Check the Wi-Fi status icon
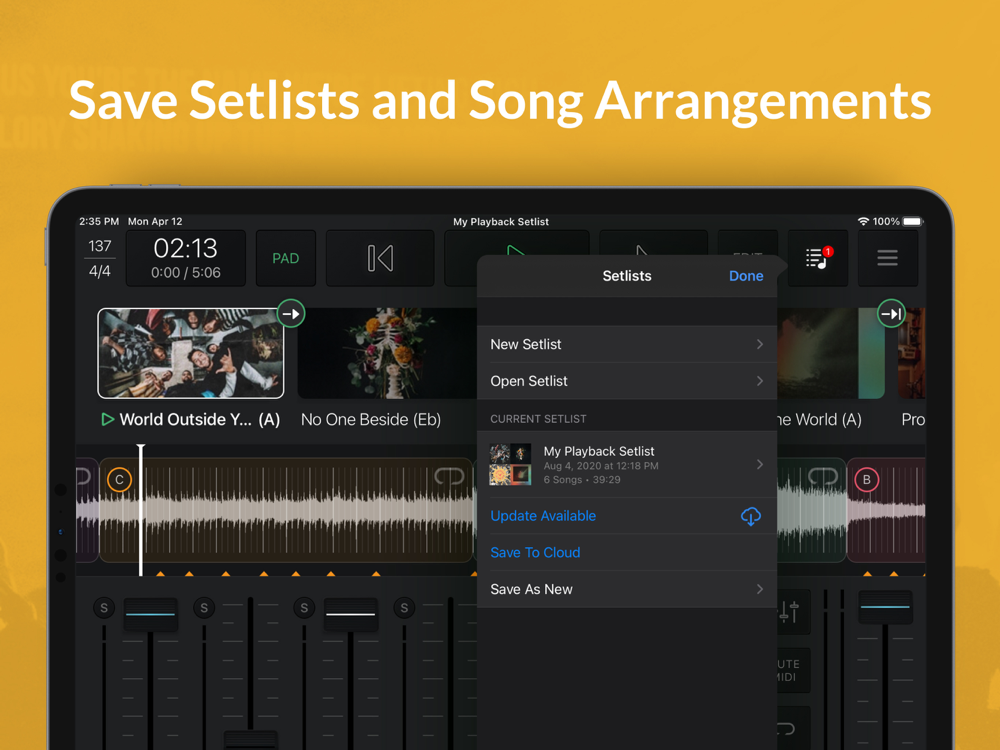Viewport: 1000px width, 750px height. 863,221
